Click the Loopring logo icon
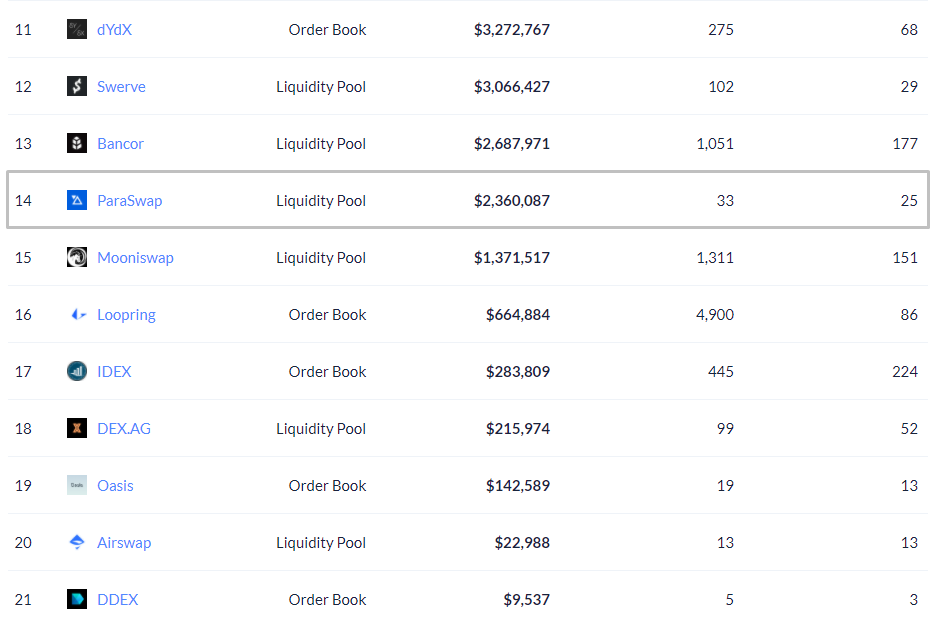This screenshot has width=947, height=625. pos(77,315)
